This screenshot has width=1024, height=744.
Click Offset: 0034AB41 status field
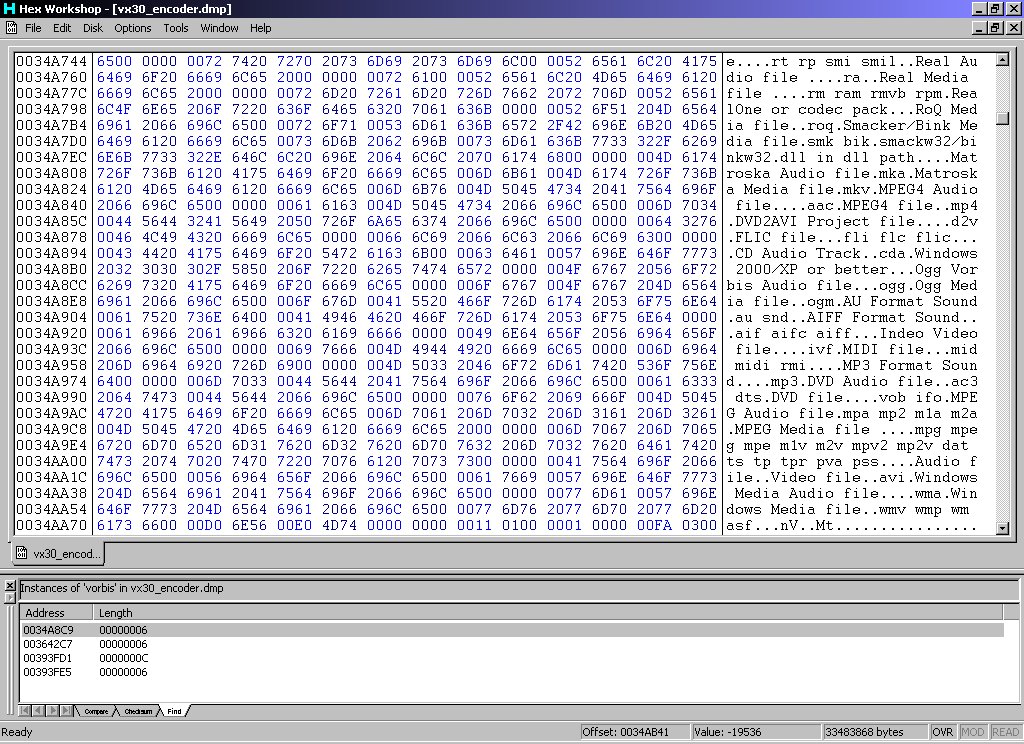[x=634, y=732]
